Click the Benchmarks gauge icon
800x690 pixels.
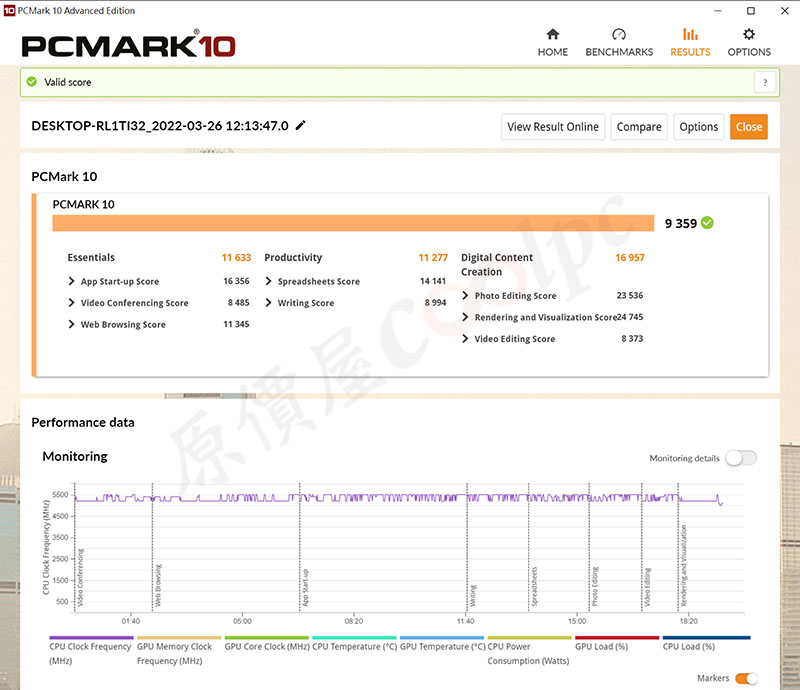point(619,34)
